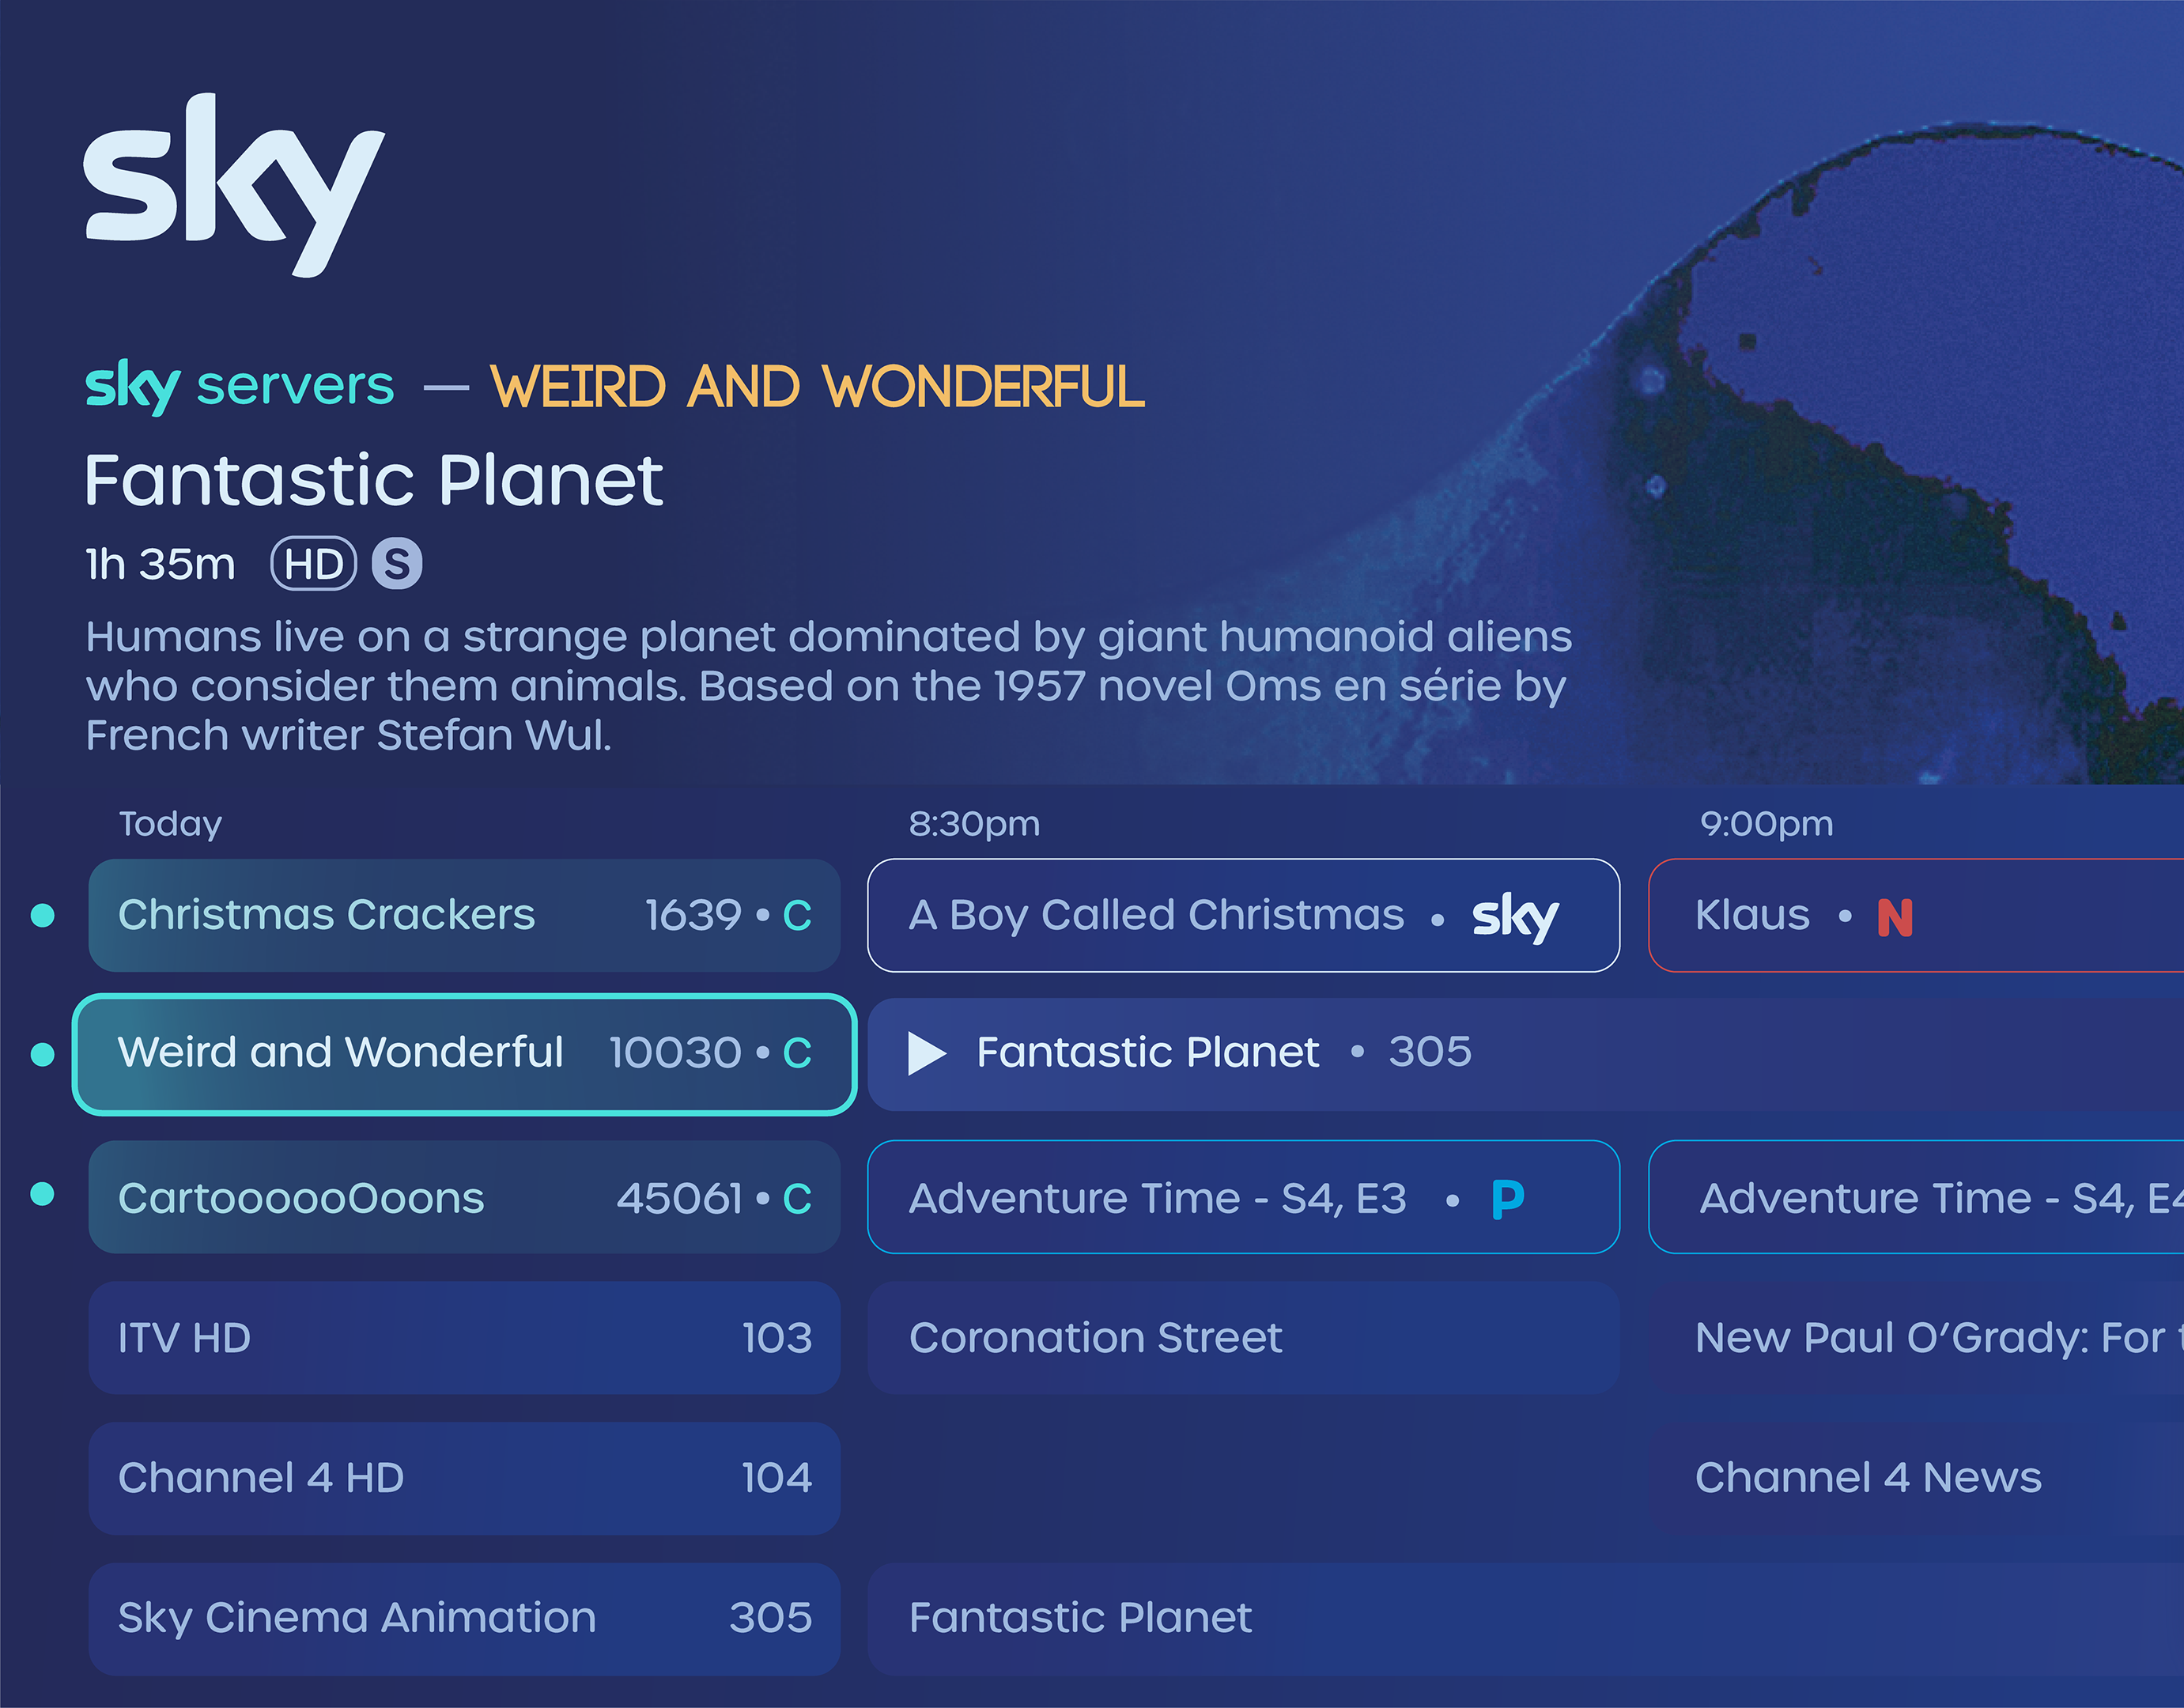
Task: Open the Fantastic Planet 305 now-playing tile
Action: click(x=1525, y=1054)
